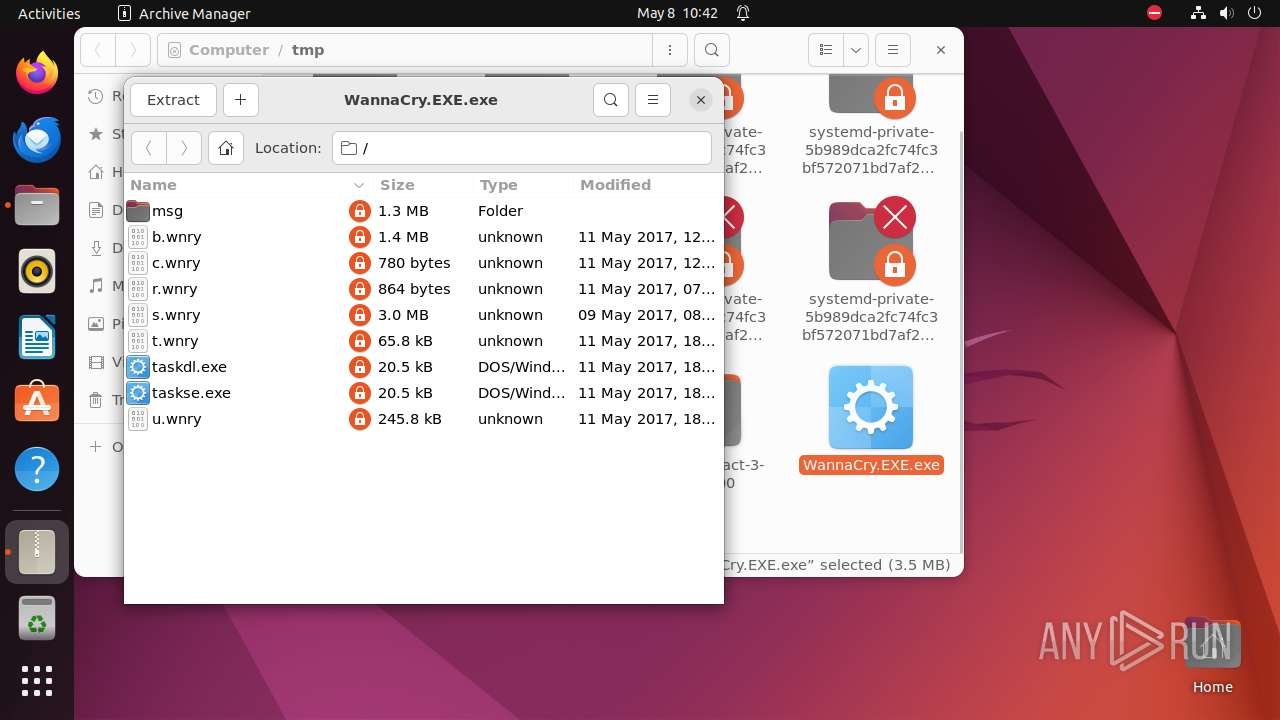Screen dimensions: 1280x720
Task: Select the msg folder
Action: point(423,211)
